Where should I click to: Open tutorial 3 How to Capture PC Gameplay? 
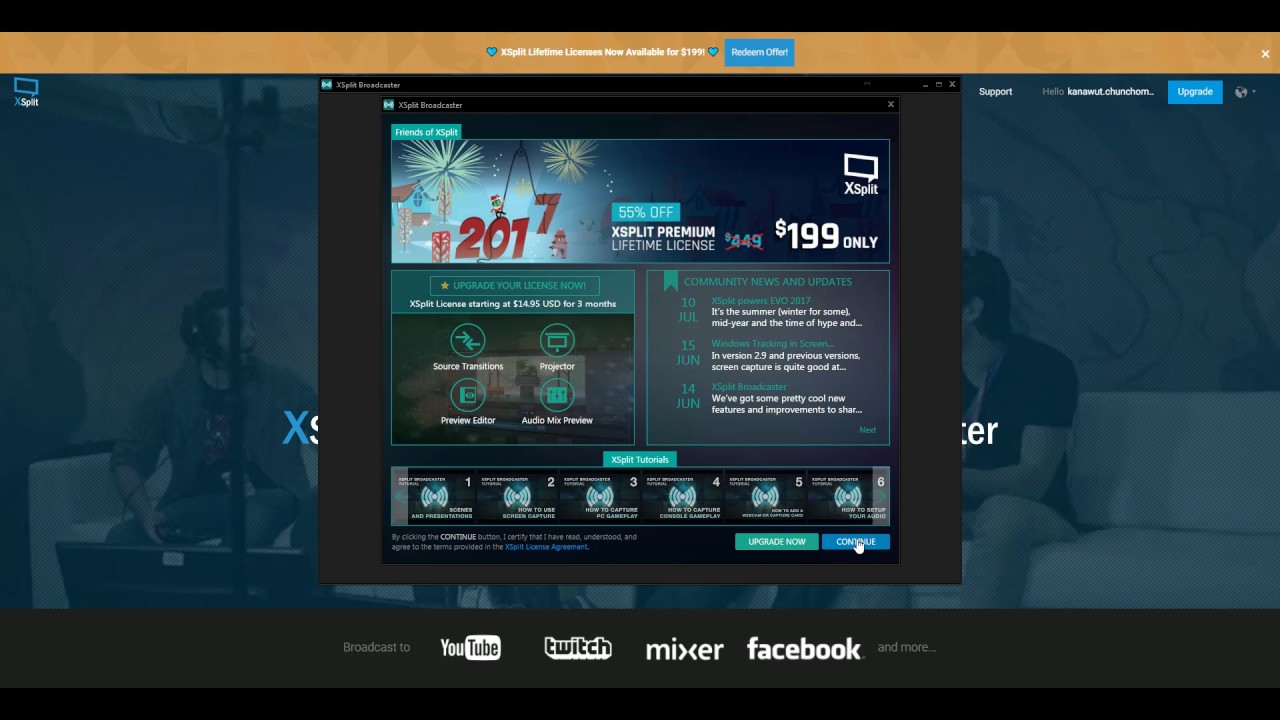tap(600, 496)
